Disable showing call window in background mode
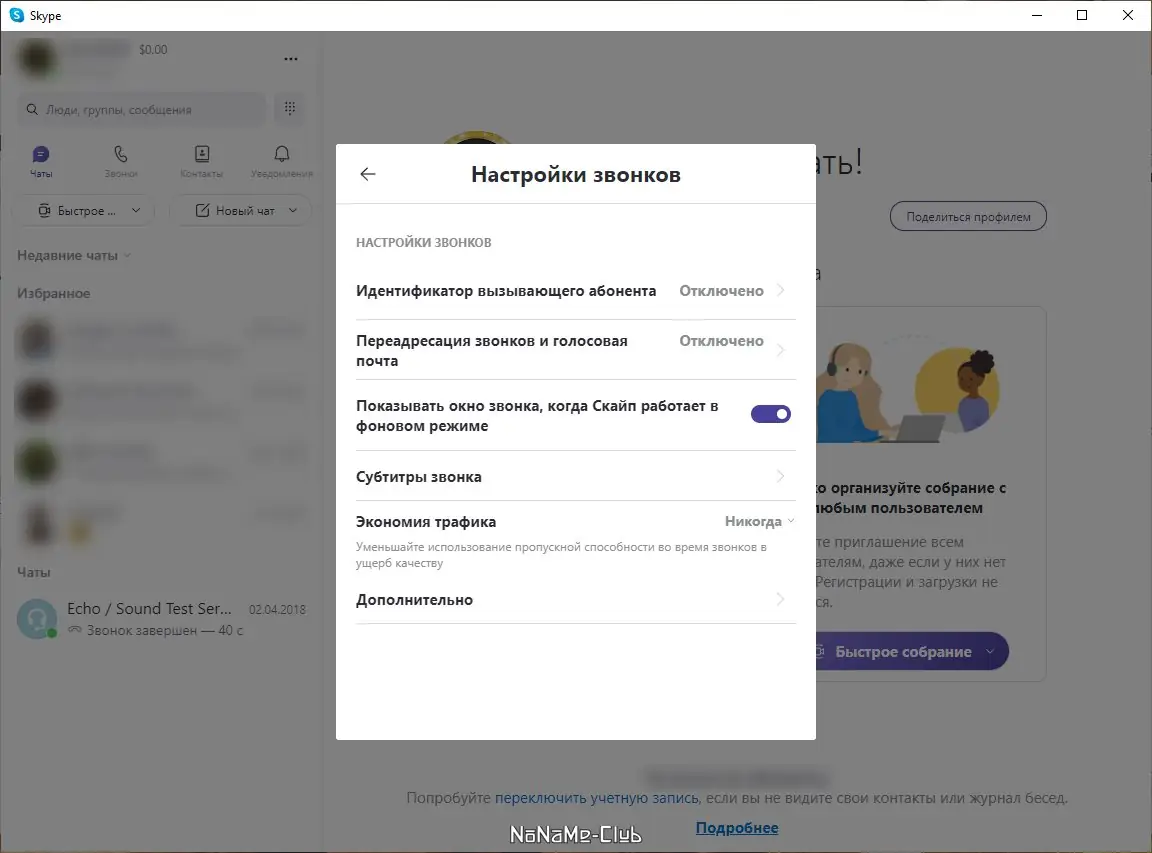The height and width of the screenshot is (853, 1152). tap(770, 413)
